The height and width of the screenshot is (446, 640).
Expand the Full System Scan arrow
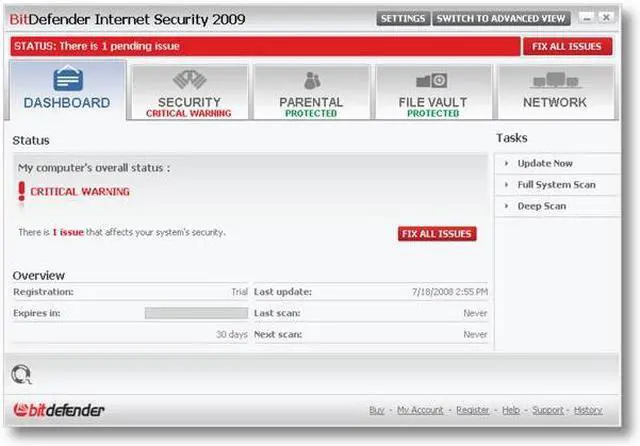507,185
